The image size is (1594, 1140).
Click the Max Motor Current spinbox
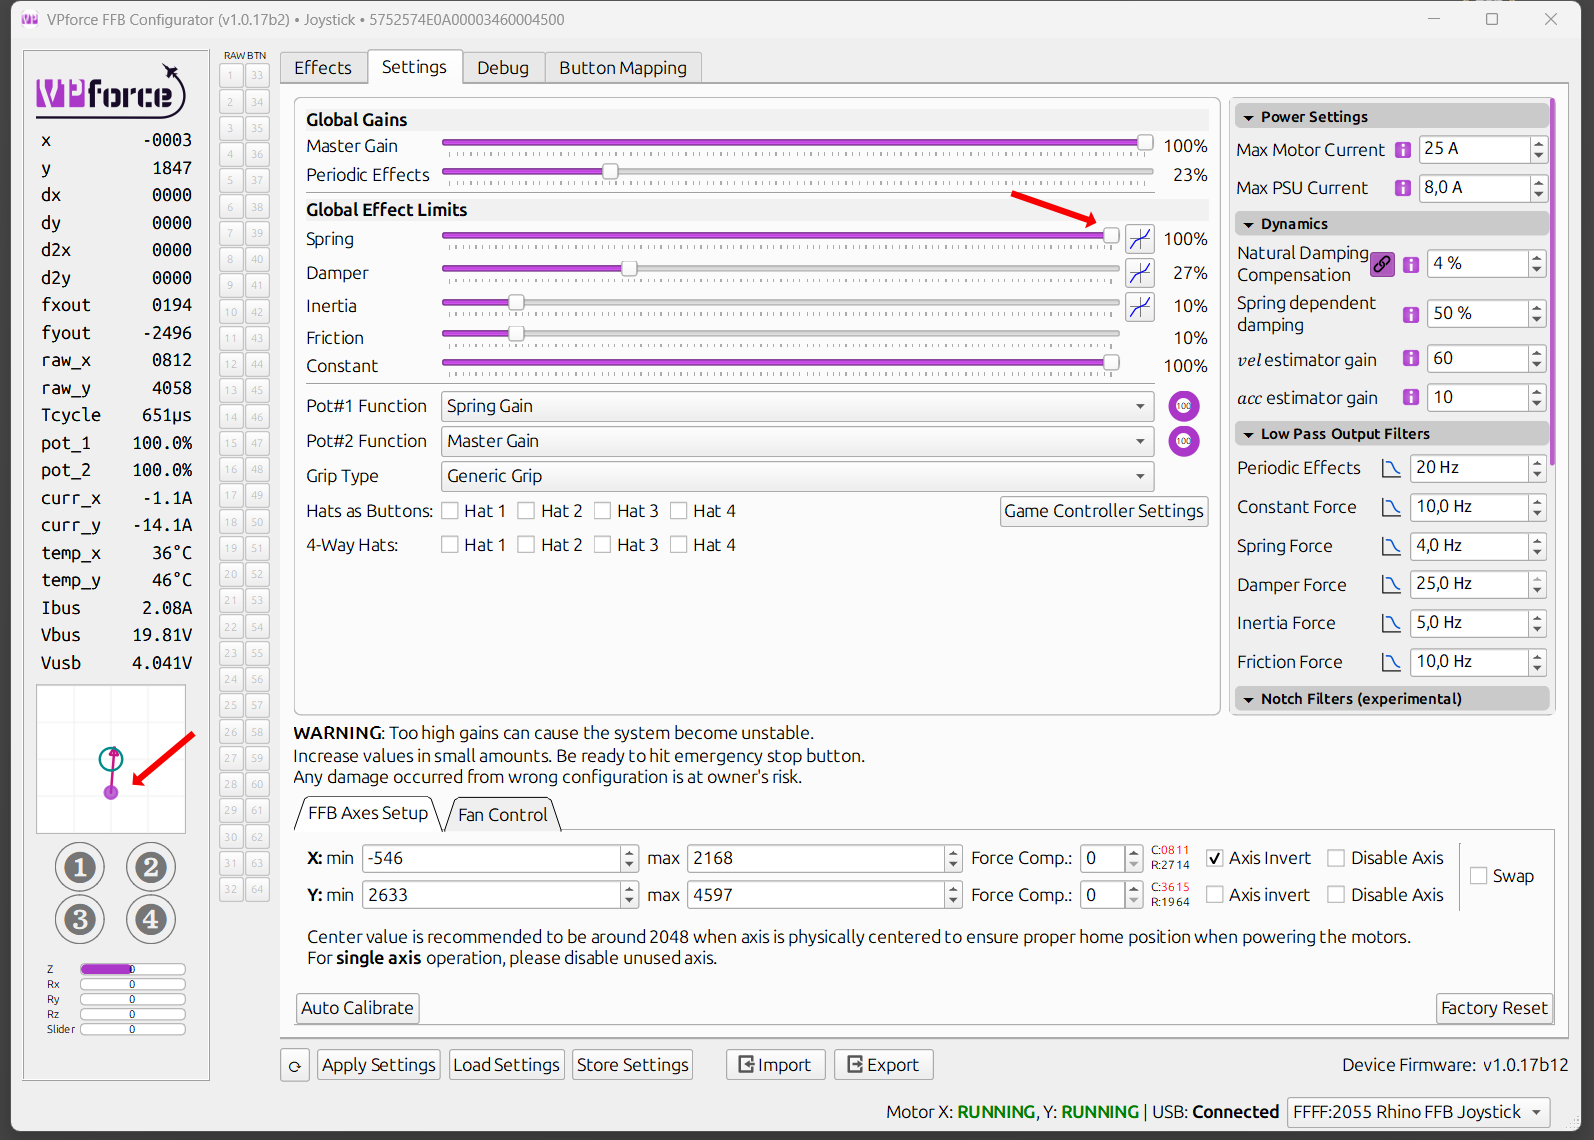click(x=1483, y=149)
